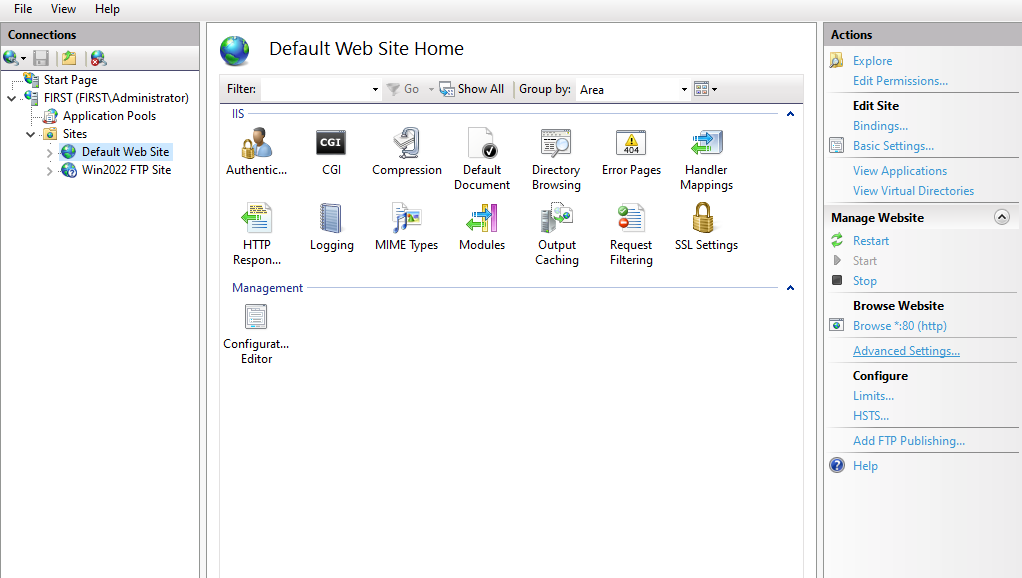The height and width of the screenshot is (578, 1022).
Task: Click the Browse *:80 globe icon
Action: 836,325
